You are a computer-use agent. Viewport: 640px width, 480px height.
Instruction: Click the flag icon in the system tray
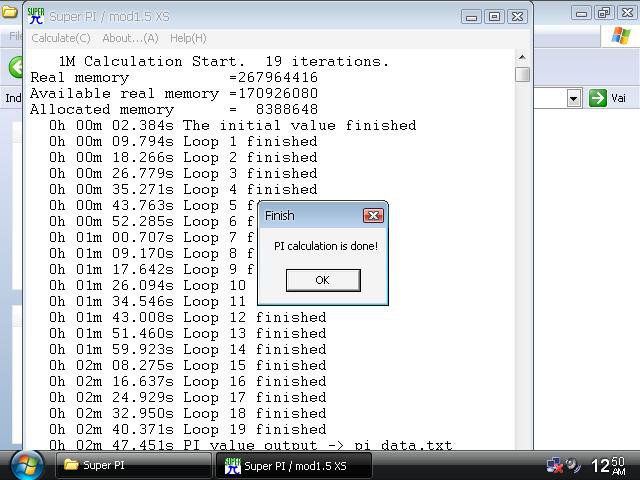point(555,465)
